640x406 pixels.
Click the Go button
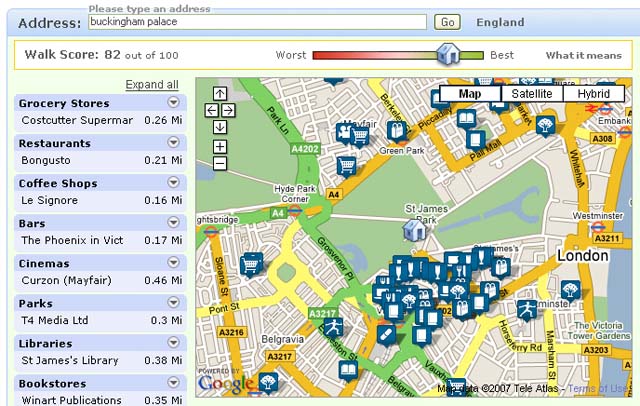[x=447, y=22]
